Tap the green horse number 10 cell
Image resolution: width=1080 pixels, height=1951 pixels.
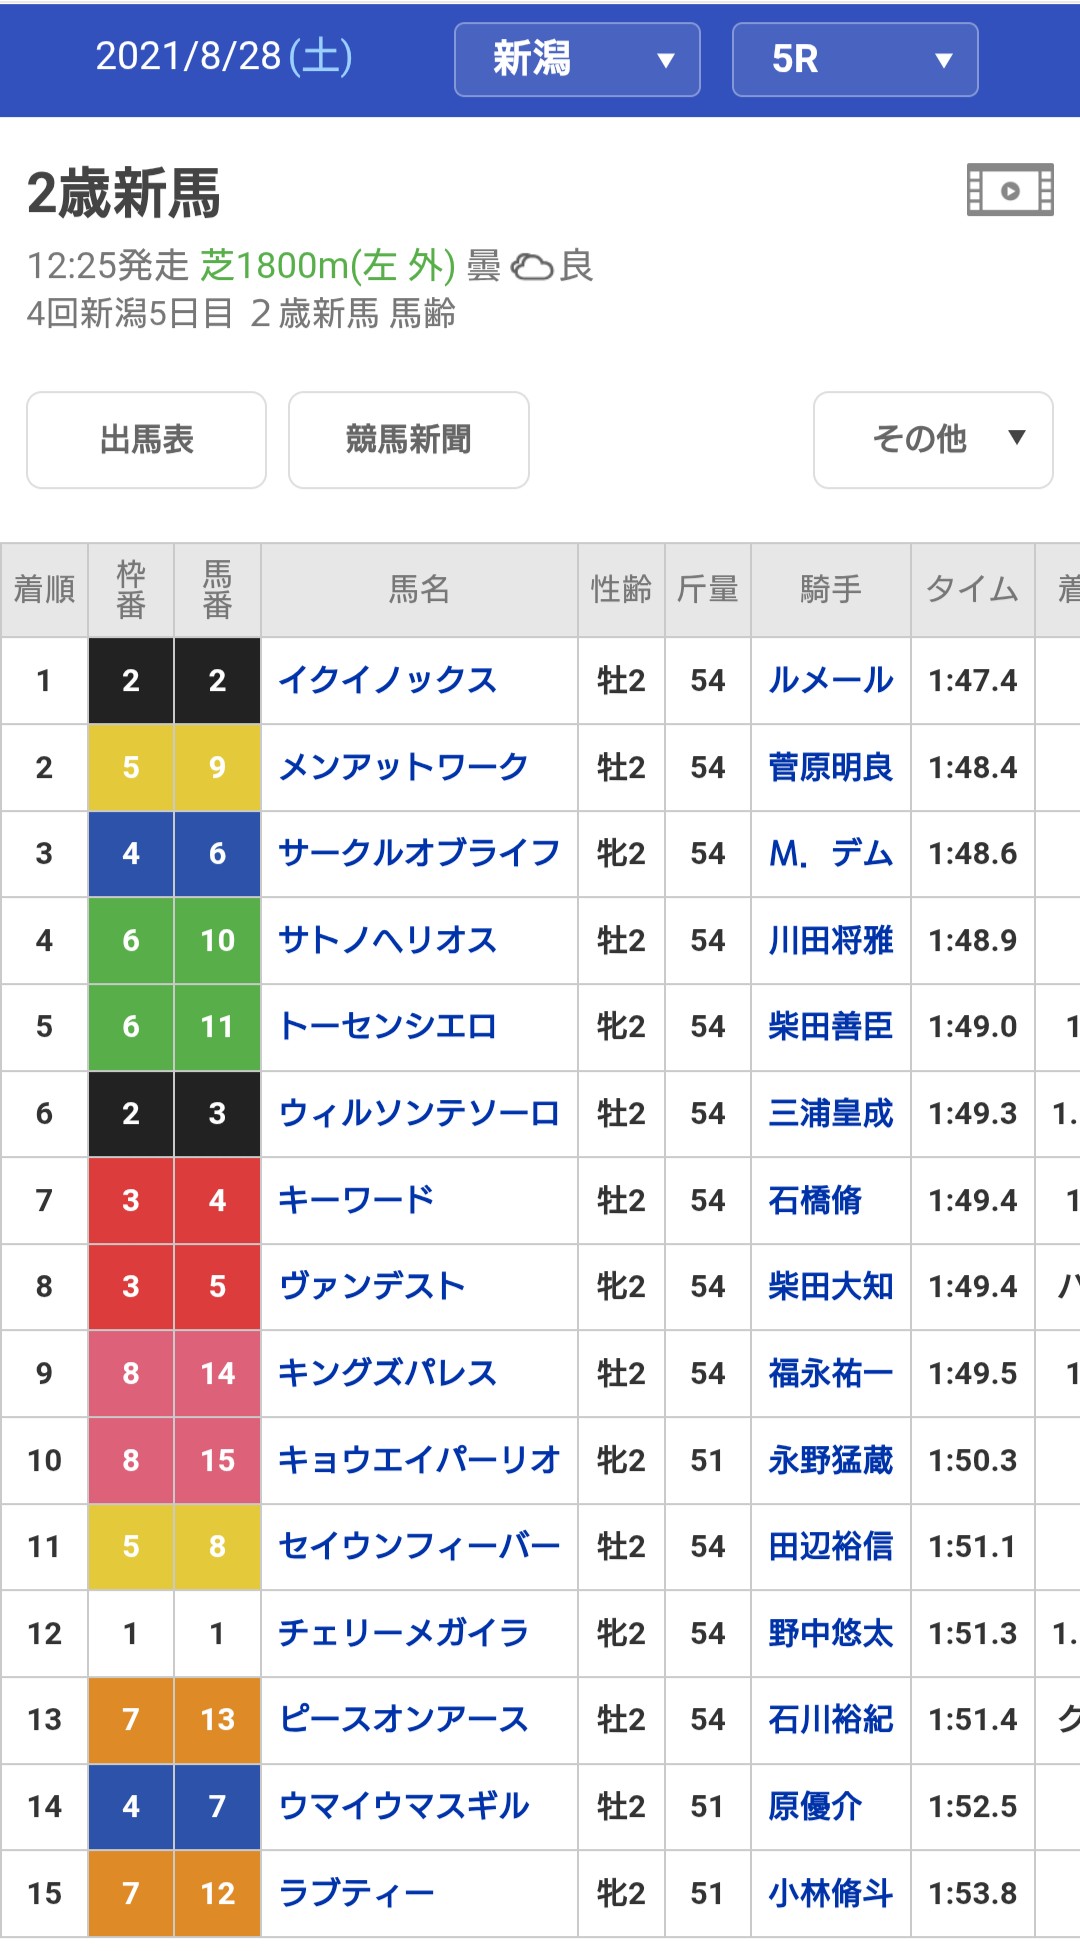pos(217,941)
